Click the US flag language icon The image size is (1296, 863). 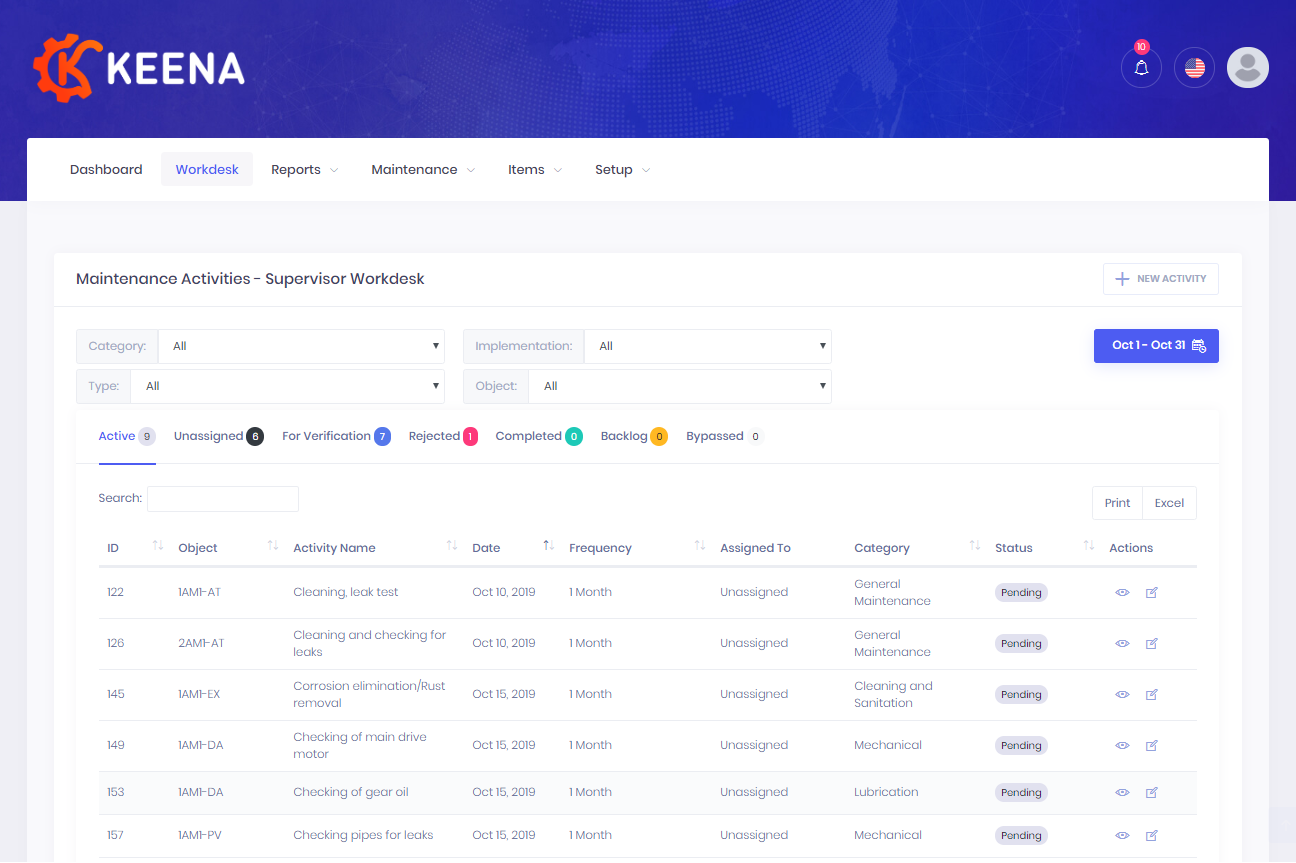pos(1194,68)
